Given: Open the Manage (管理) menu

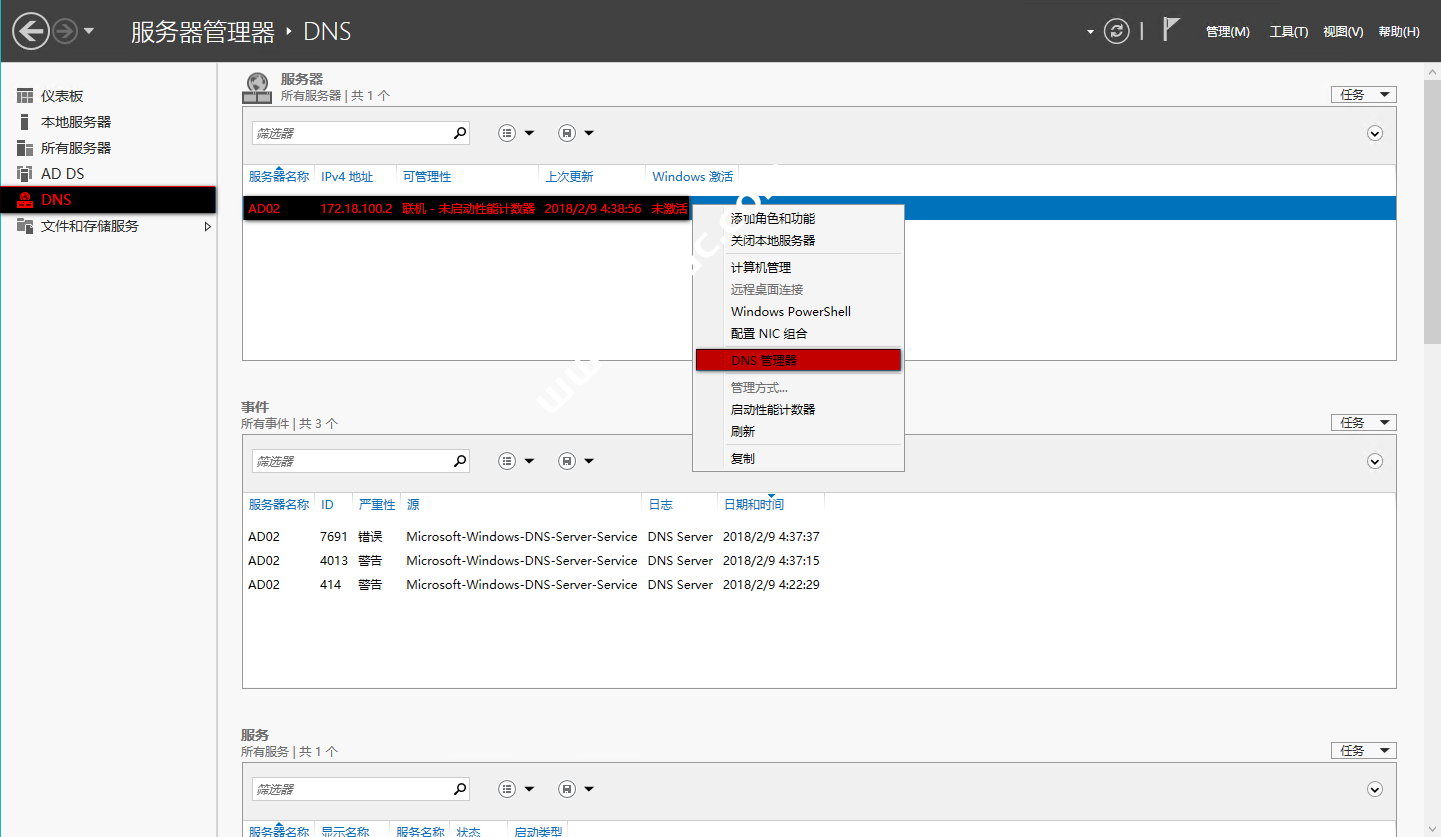Looking at the screenshot, I should pyautogui.click(x=1227, y=32).
